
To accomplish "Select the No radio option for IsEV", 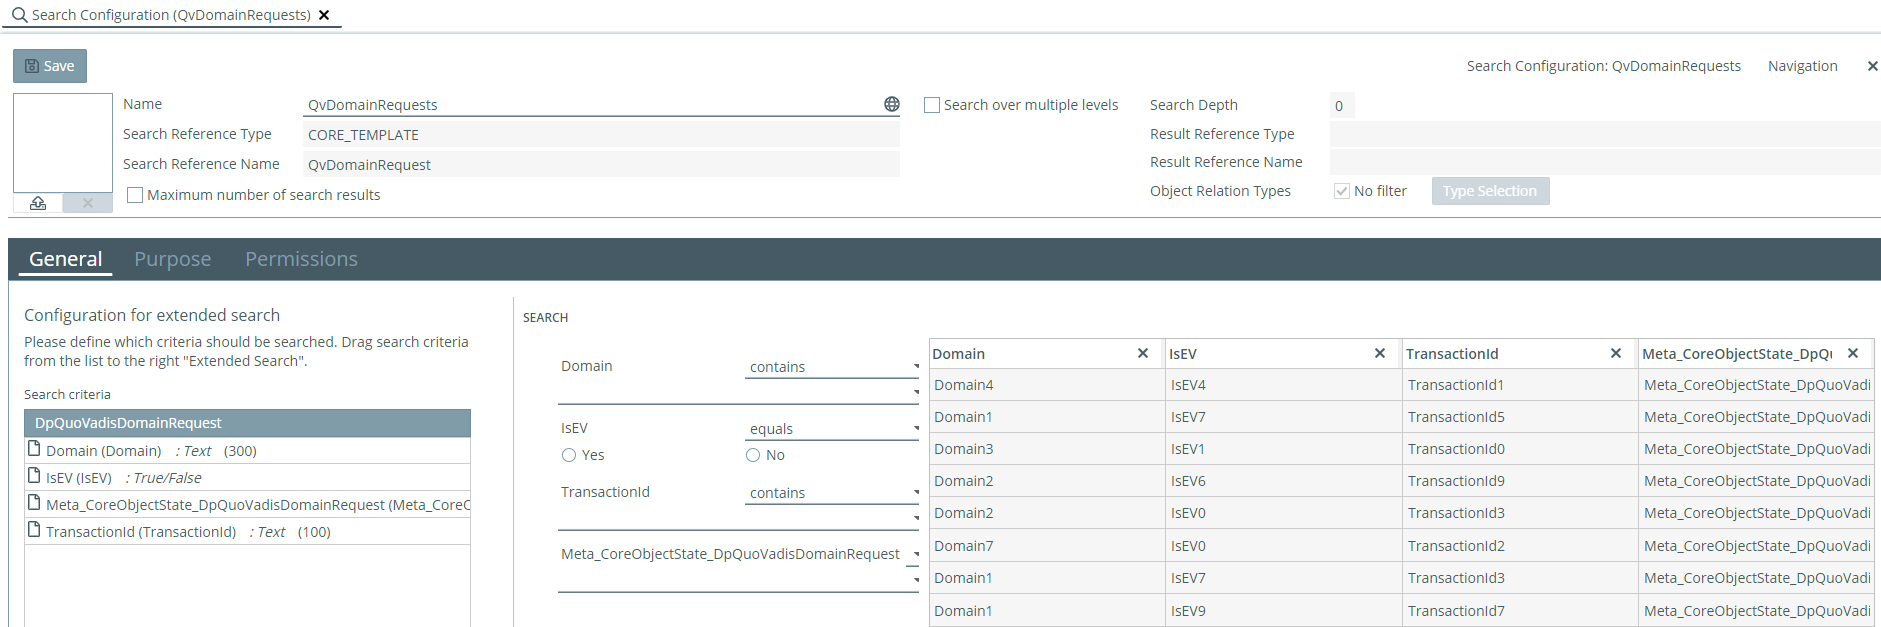I will (x=753, y=455).
